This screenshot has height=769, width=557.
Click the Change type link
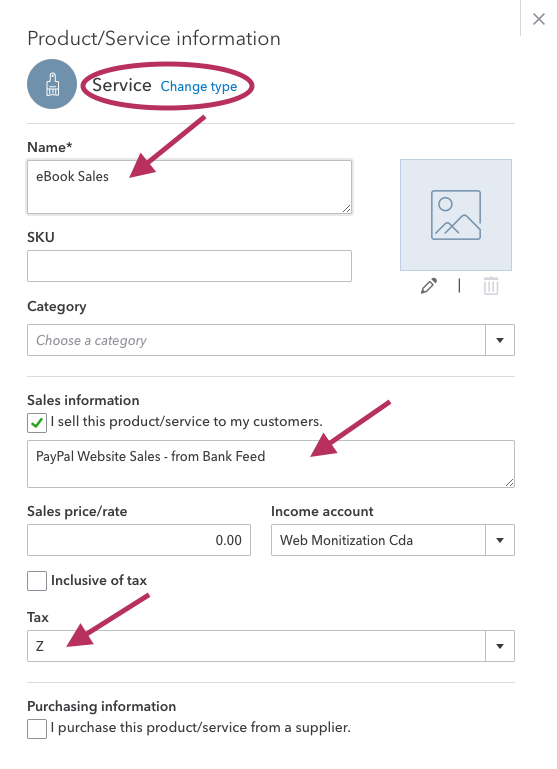point(199,86)
